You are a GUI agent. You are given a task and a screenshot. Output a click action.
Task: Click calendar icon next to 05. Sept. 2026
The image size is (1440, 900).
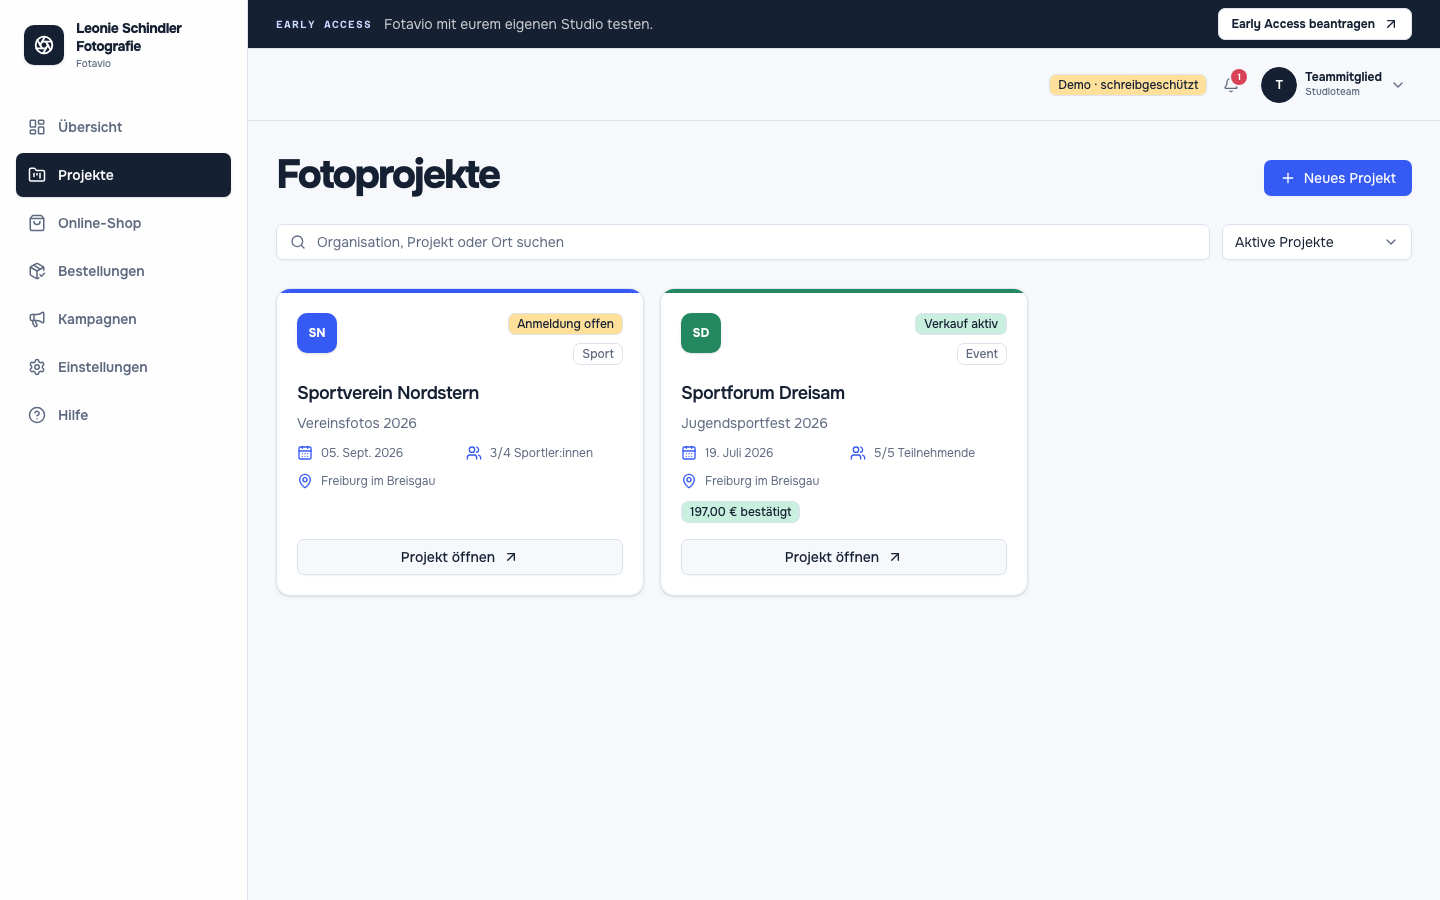pos(305,453)
